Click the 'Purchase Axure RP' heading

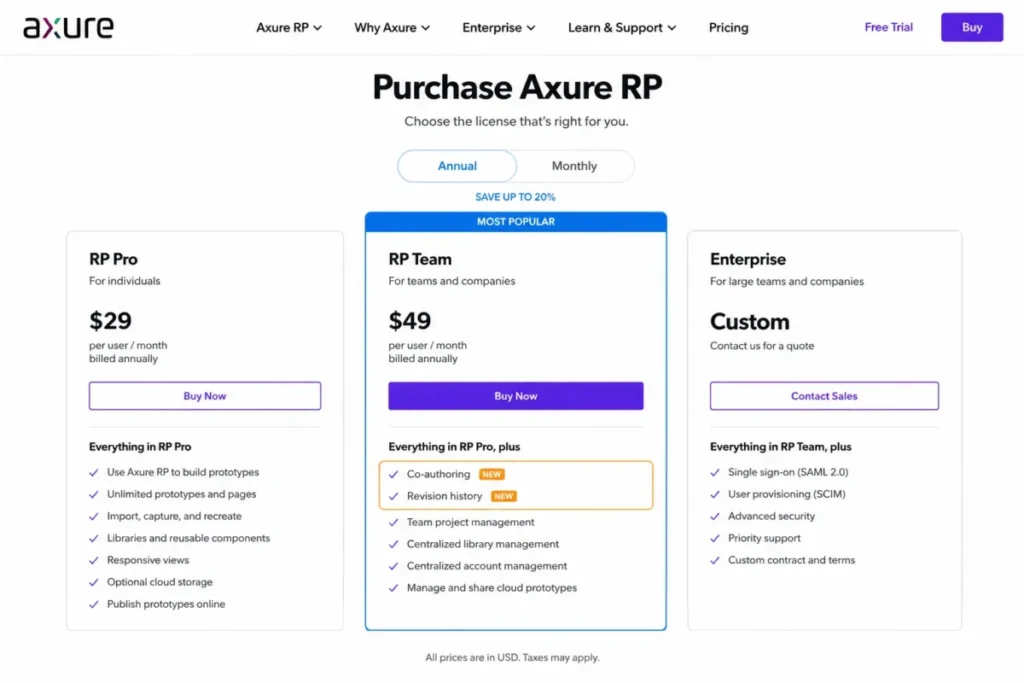[517, 87]
